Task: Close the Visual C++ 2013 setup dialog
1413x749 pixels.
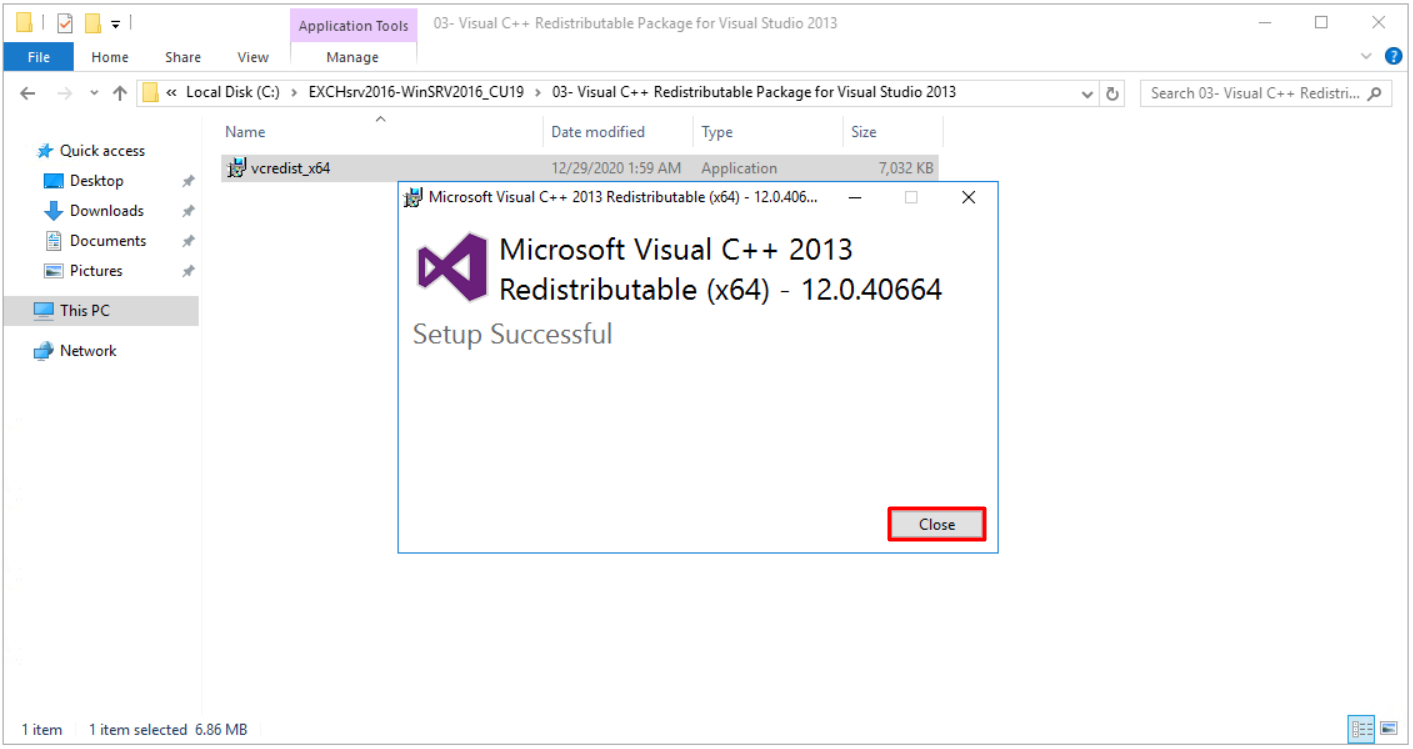Action: 936,524
